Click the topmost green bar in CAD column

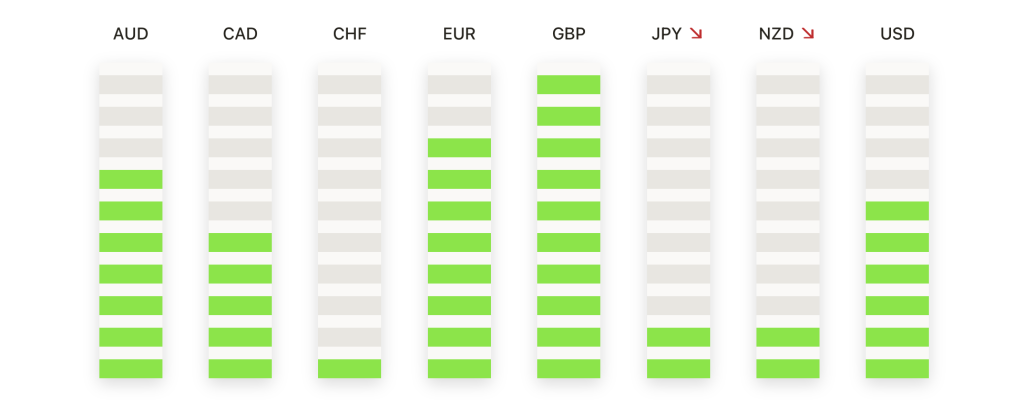click(x=240, y=242)
